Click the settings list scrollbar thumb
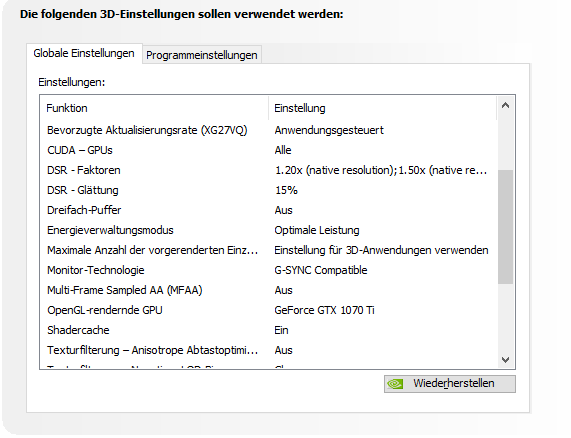The image size is (571, 438). pyautogui.click(x=505, y=227)
